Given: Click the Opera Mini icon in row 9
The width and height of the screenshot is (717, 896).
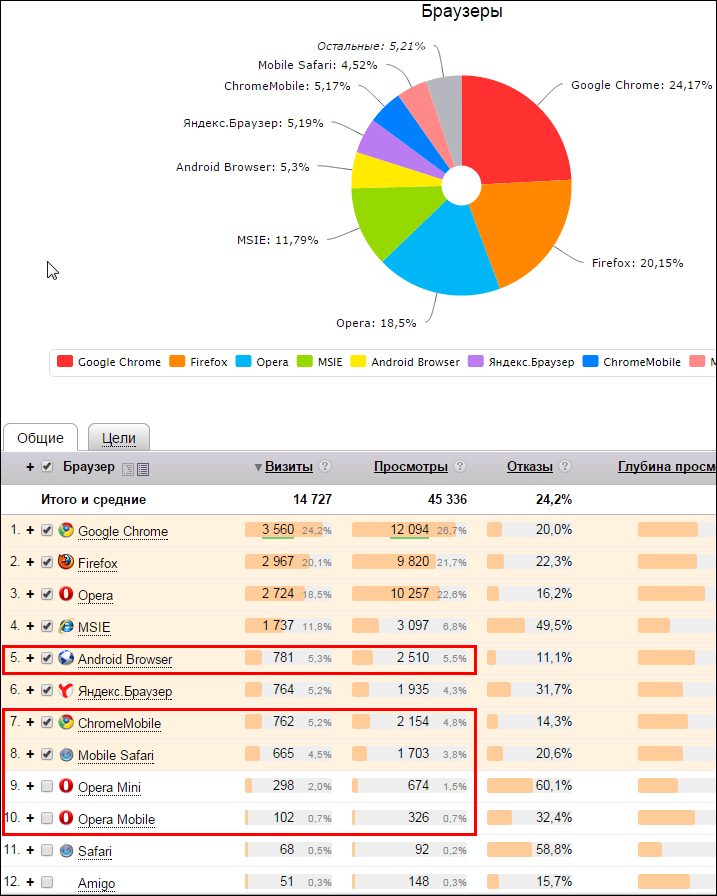Looking at the screenshot, I should coord(66,786).
